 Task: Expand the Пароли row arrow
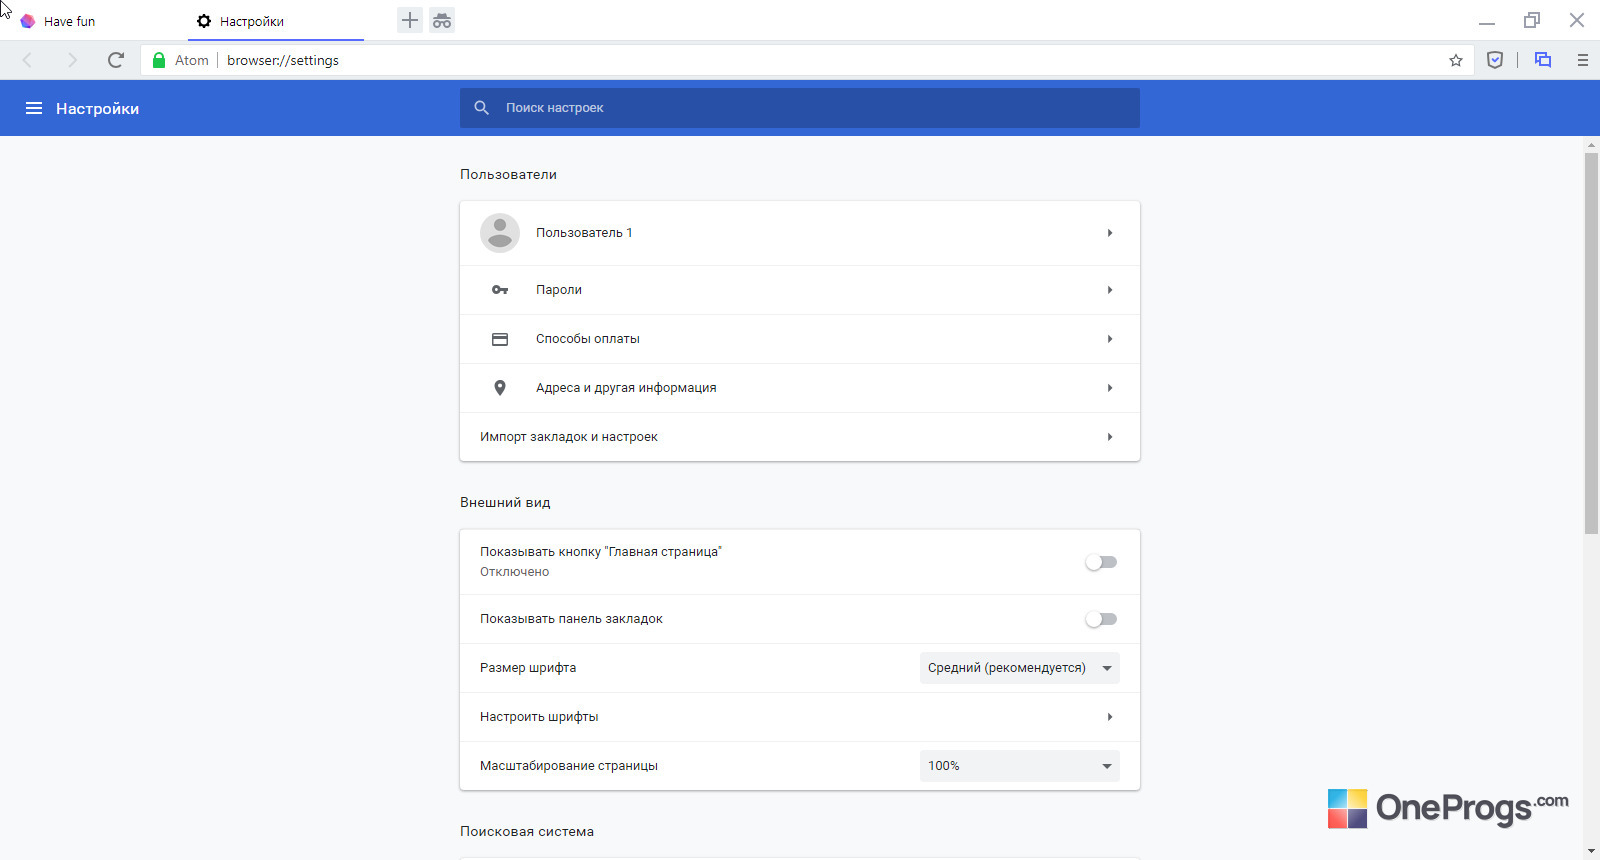[x=1110, y=290]
